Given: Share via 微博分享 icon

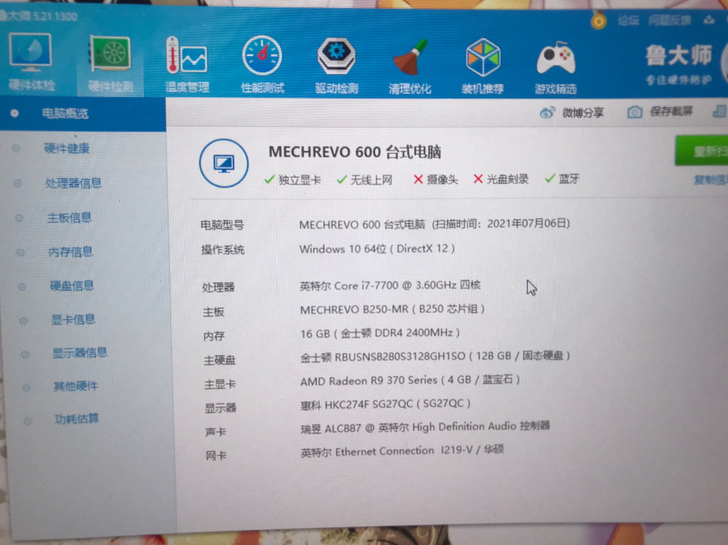Looking at the screenshot, I should point(572,112).
